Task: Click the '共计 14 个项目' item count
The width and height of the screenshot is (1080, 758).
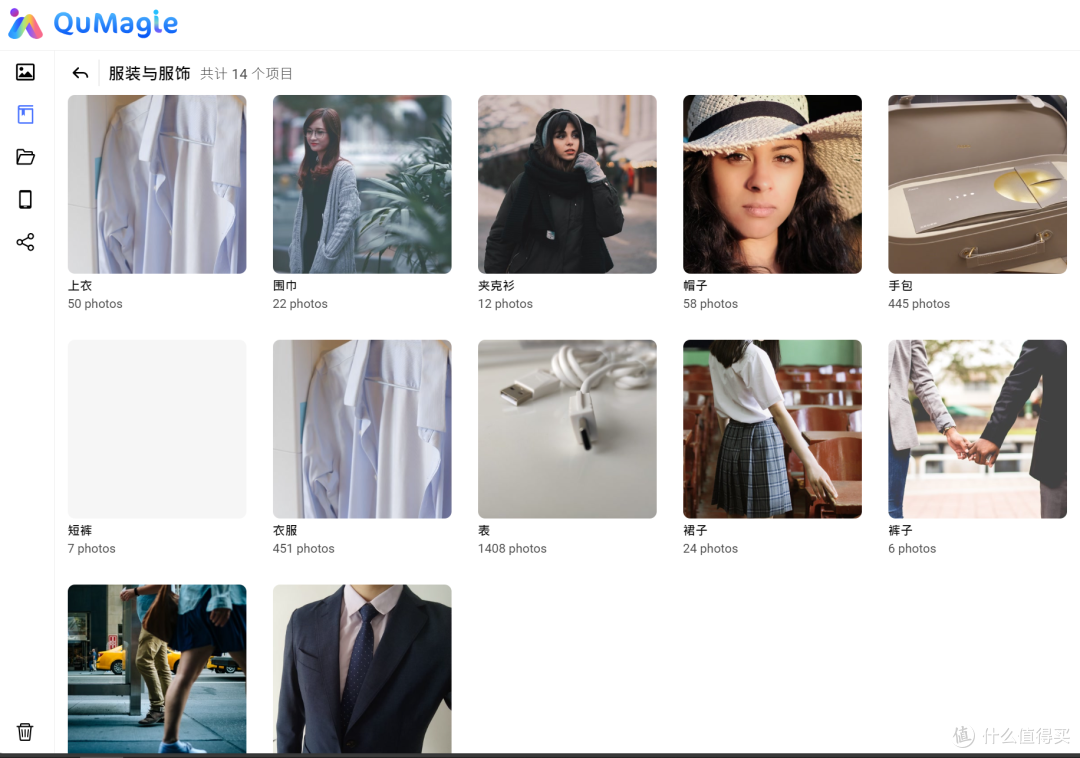Action: click(x=247, y=74)
